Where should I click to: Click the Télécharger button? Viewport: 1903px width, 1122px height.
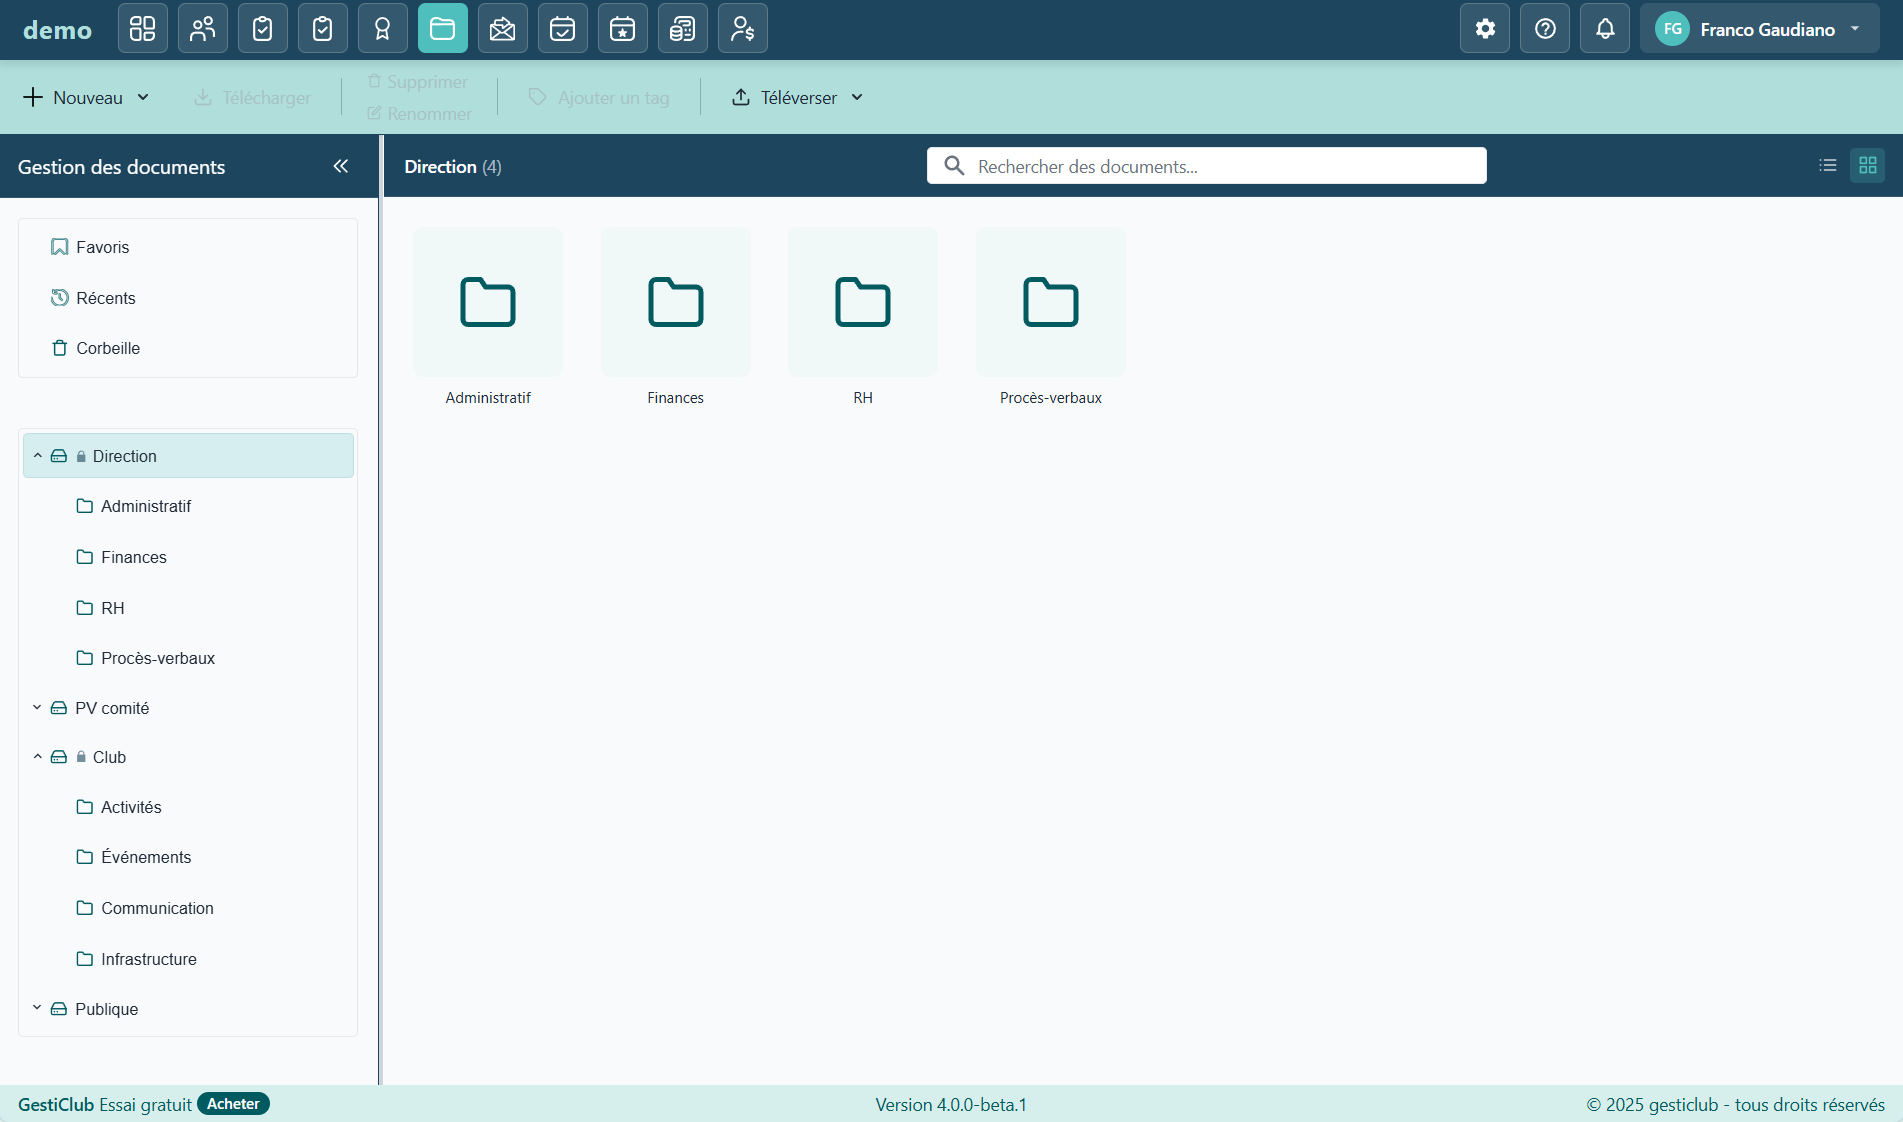(252, 97)
